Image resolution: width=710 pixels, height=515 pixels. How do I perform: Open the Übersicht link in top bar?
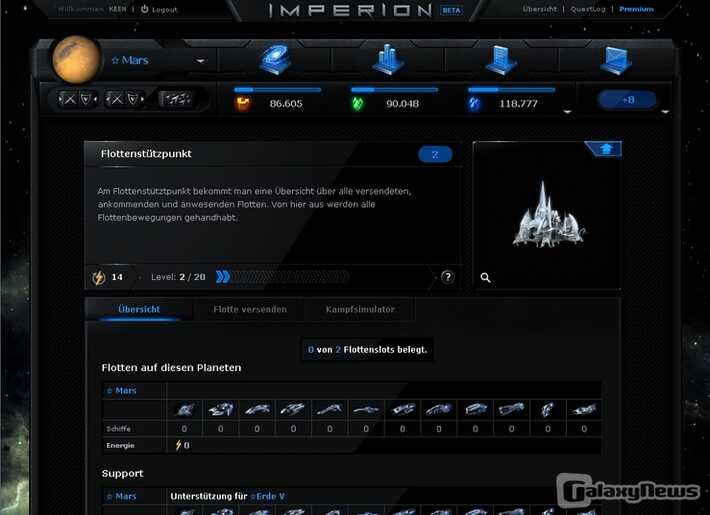(x=539, y=9)
